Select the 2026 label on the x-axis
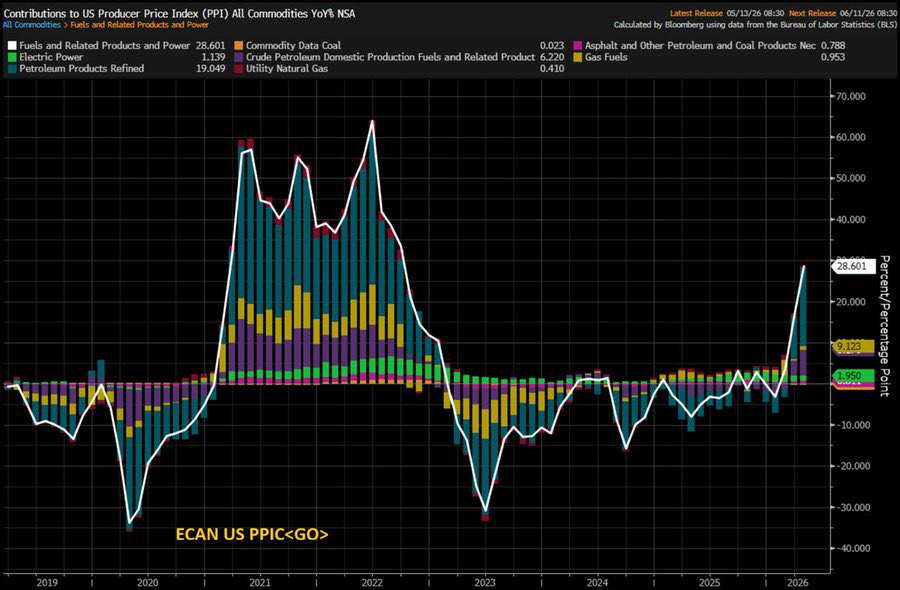 pyautogui.click(x=797, y=583)
